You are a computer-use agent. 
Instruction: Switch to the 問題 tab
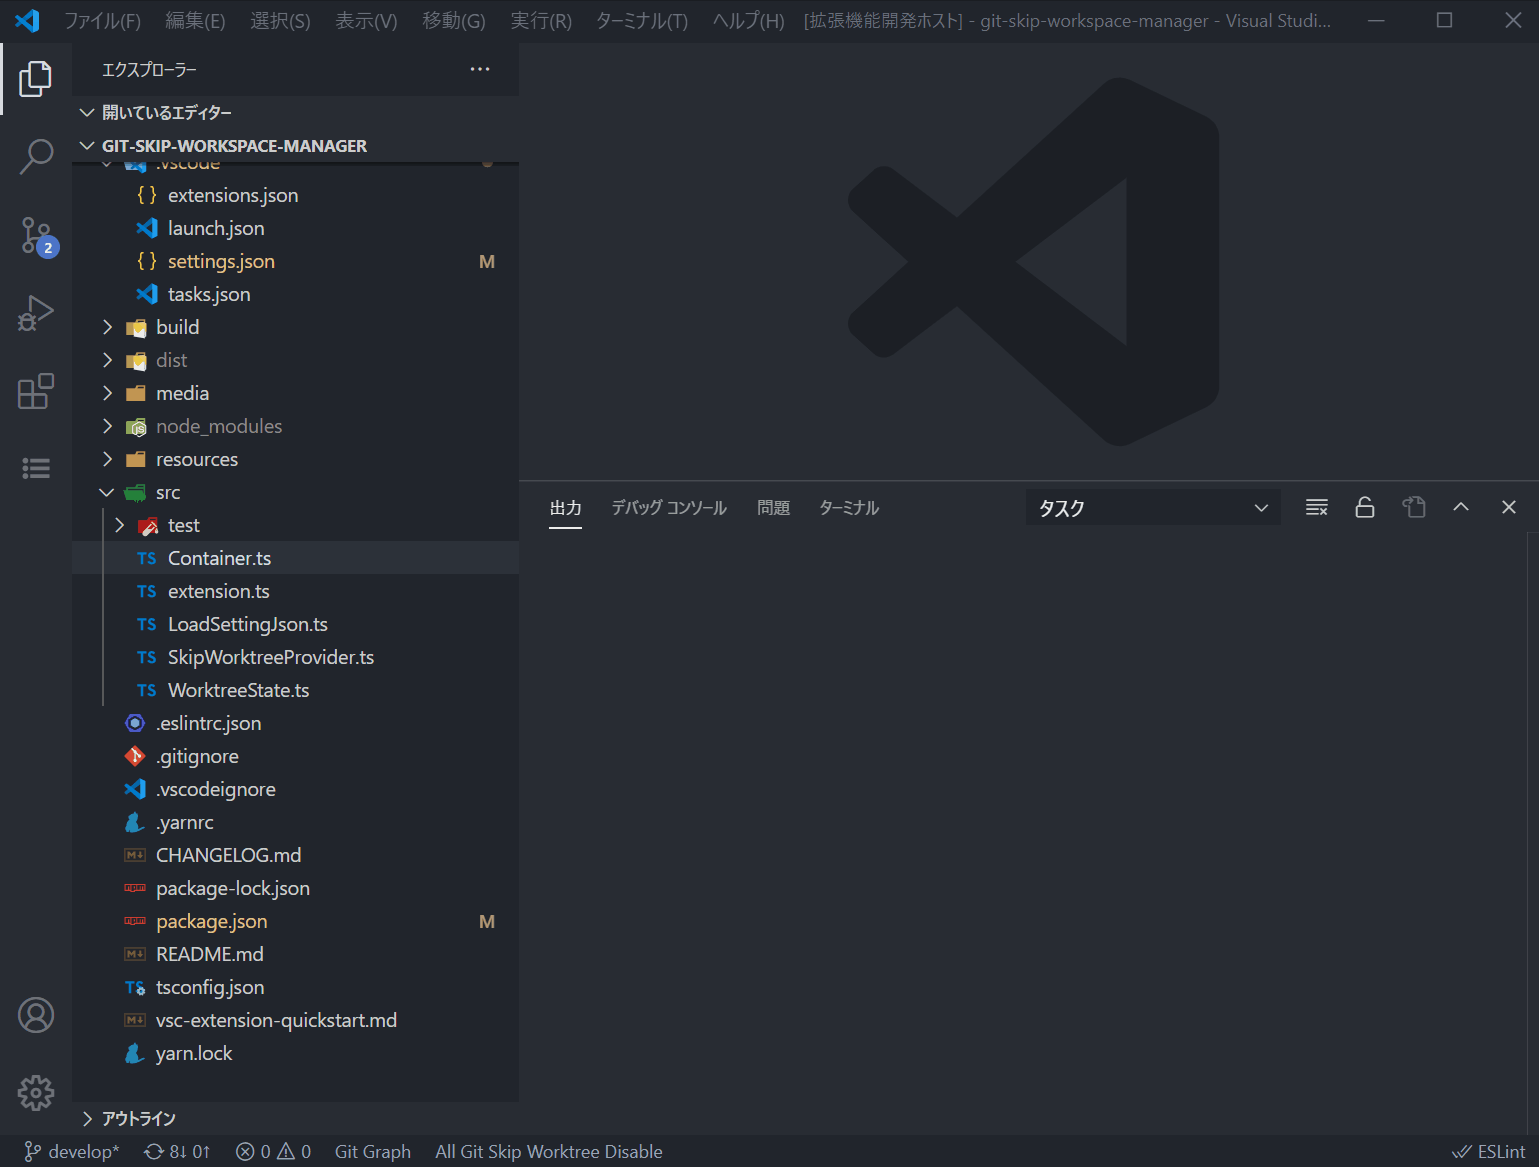[773, 508]
